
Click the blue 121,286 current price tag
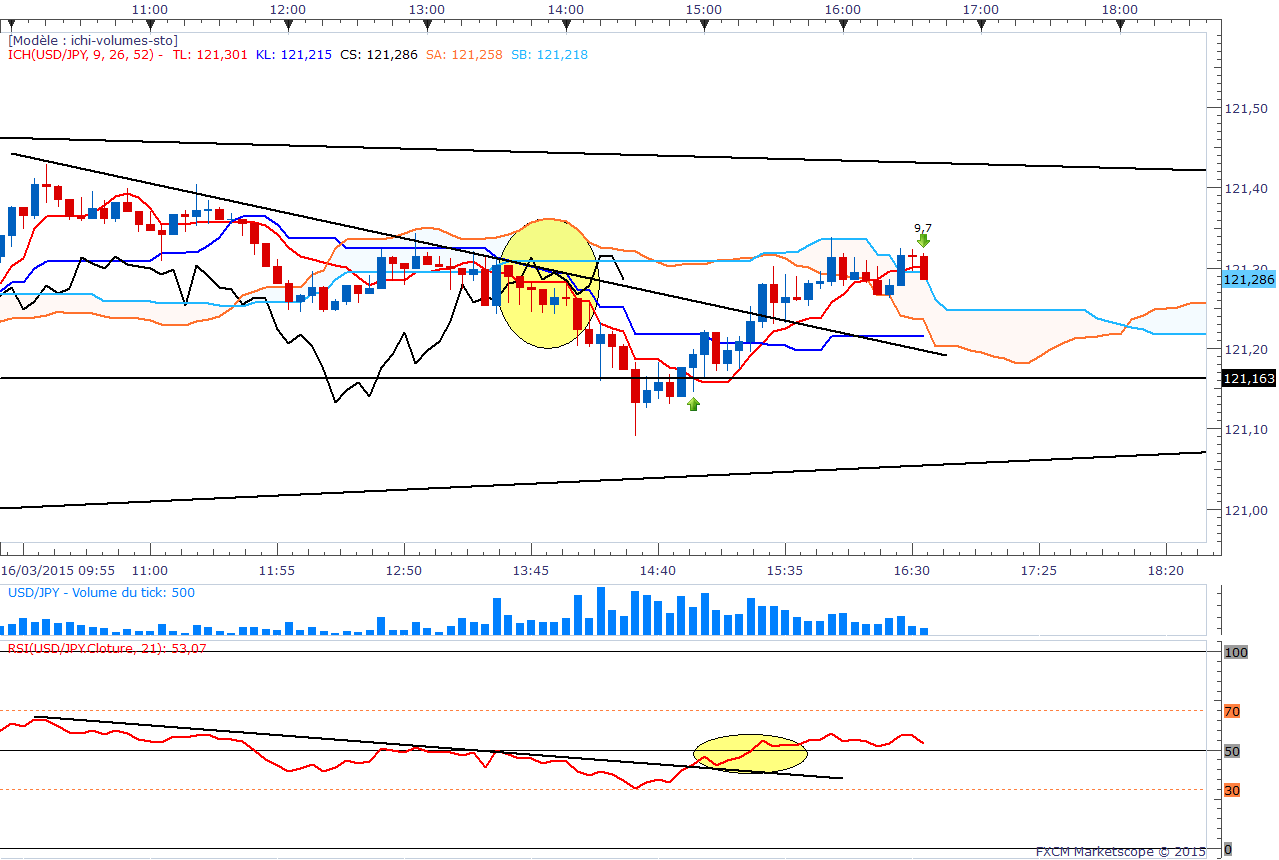(1247, 281)
